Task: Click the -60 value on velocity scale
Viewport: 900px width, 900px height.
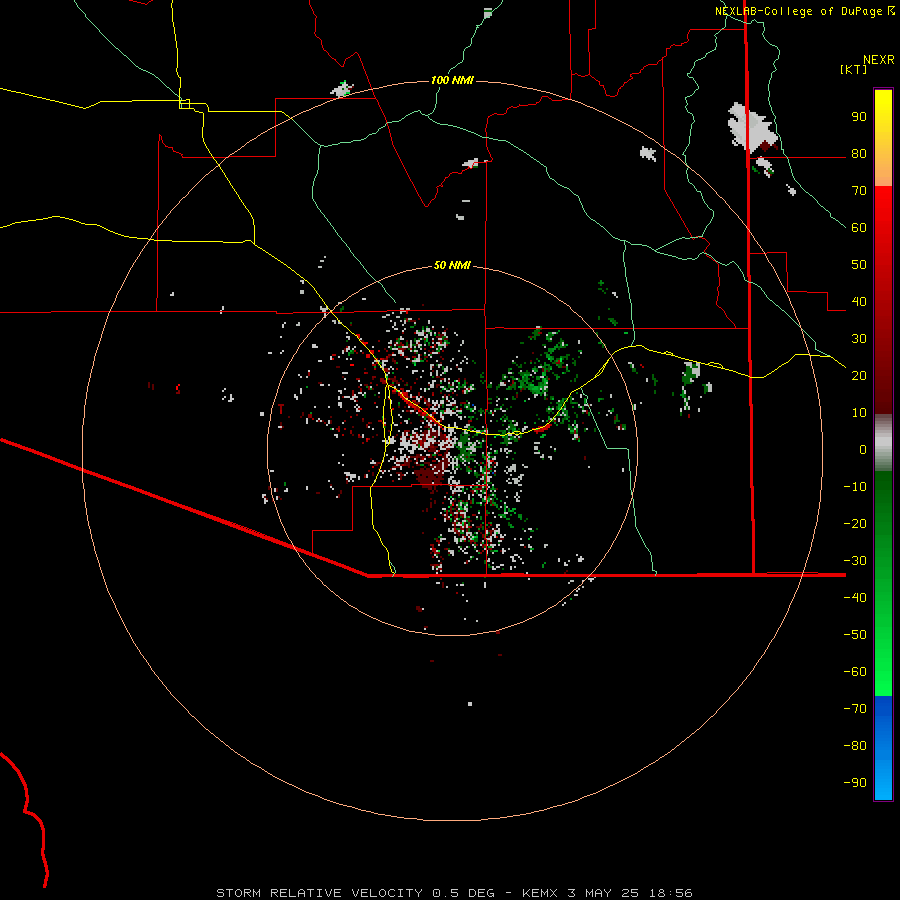Action: [855, 672]
